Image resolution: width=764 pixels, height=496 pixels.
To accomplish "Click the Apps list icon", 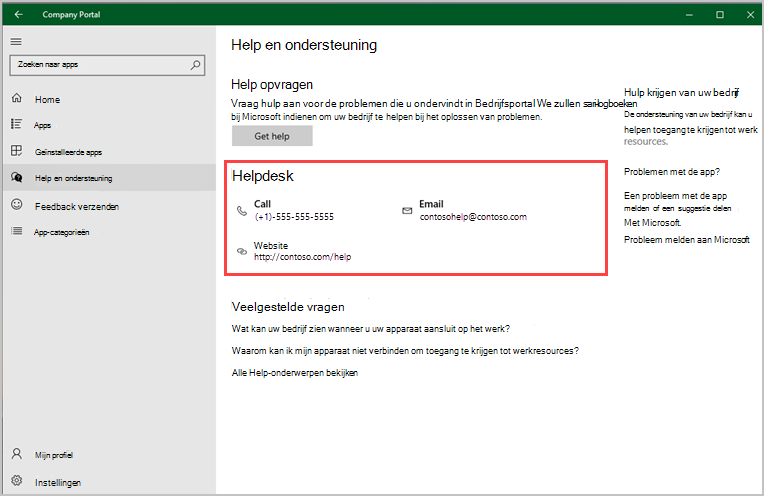I will (x=17, y=124).
